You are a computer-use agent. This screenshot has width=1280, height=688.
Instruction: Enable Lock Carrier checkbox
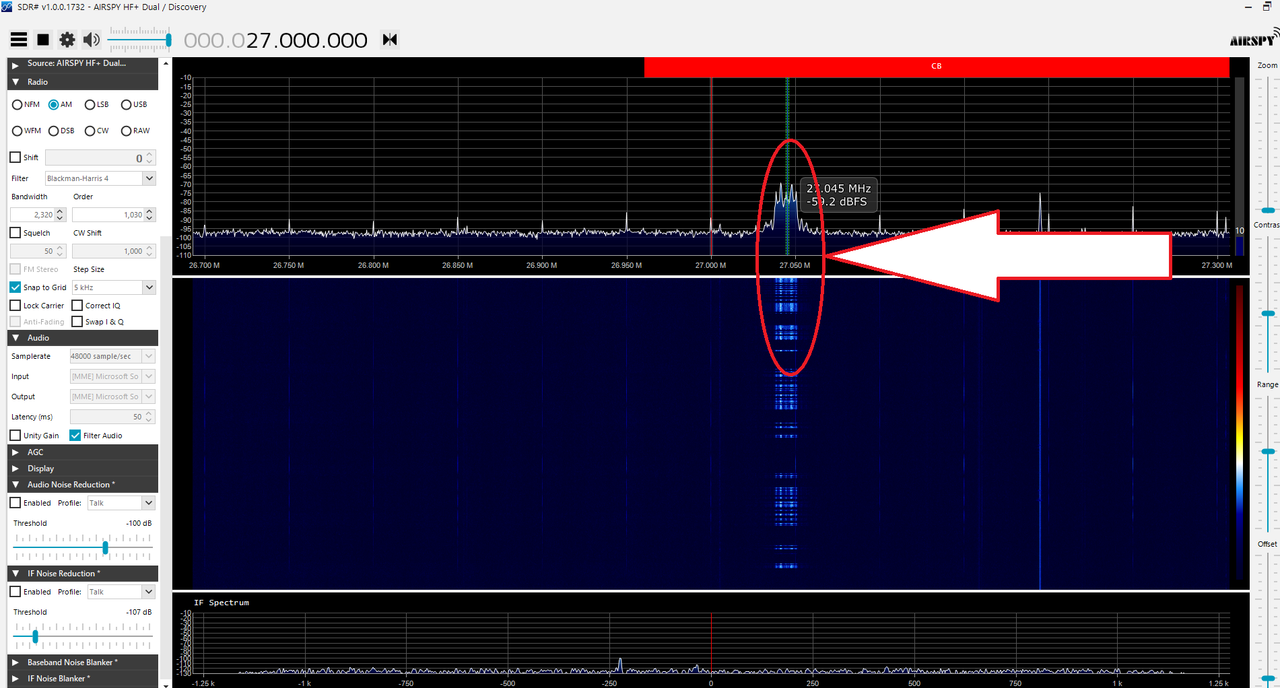(x=15, y=305)
